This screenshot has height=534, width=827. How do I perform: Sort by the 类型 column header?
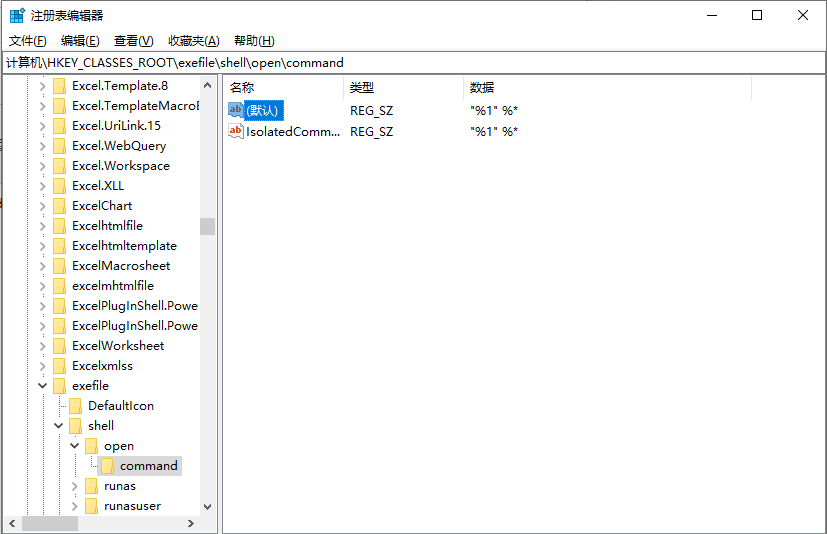click(x=403, y=88)
